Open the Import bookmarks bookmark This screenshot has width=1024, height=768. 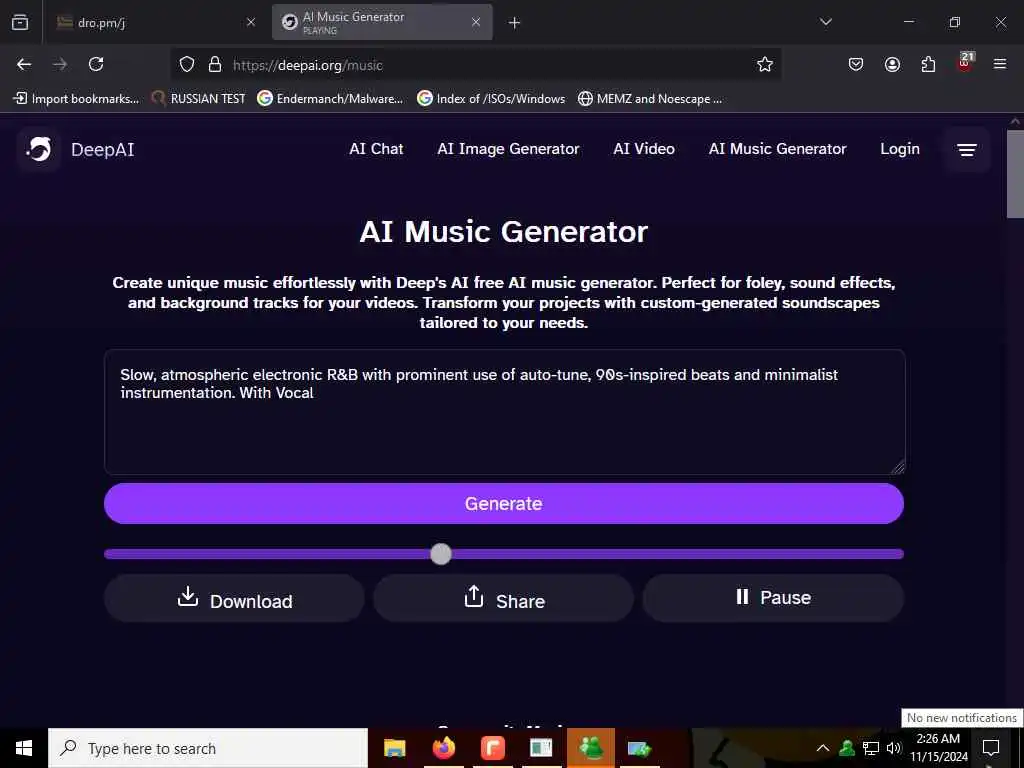point(76,99)
